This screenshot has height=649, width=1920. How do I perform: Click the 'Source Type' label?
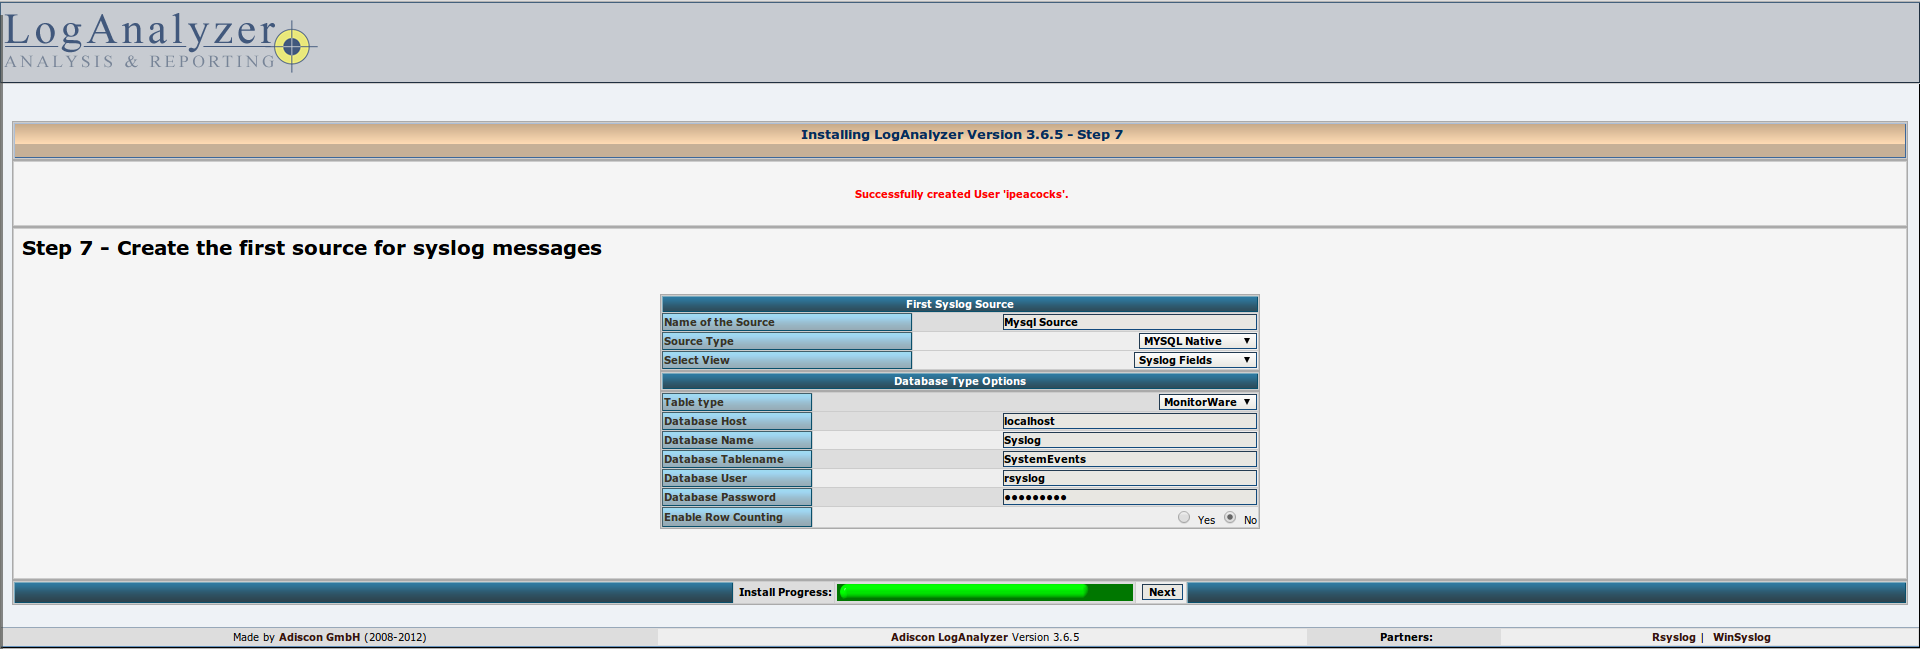pyautogui.click(x=786, y=341)
